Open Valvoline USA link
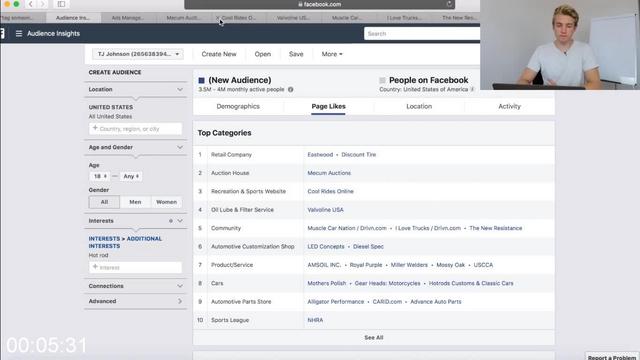 (x=325, y=210)
